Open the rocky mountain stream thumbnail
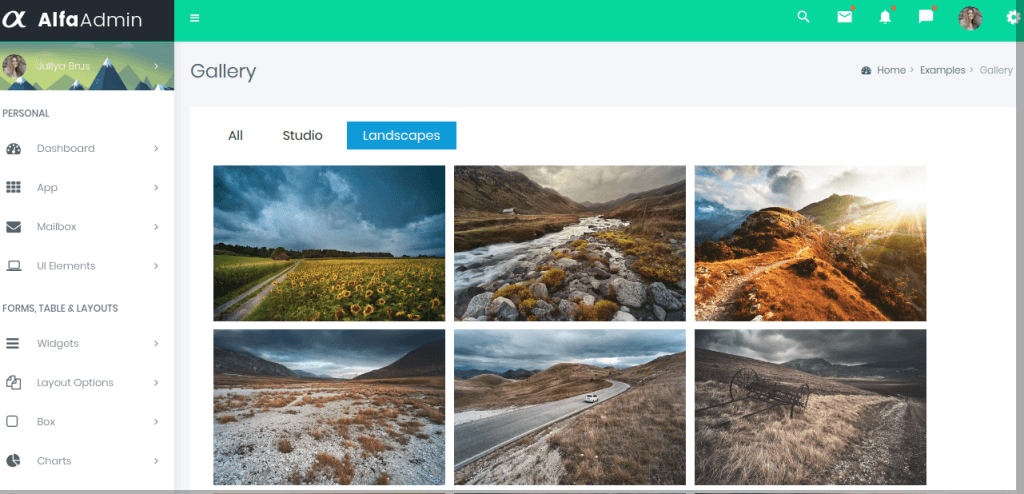Screen dimensions: 1024x494 [x=569, y=243]
